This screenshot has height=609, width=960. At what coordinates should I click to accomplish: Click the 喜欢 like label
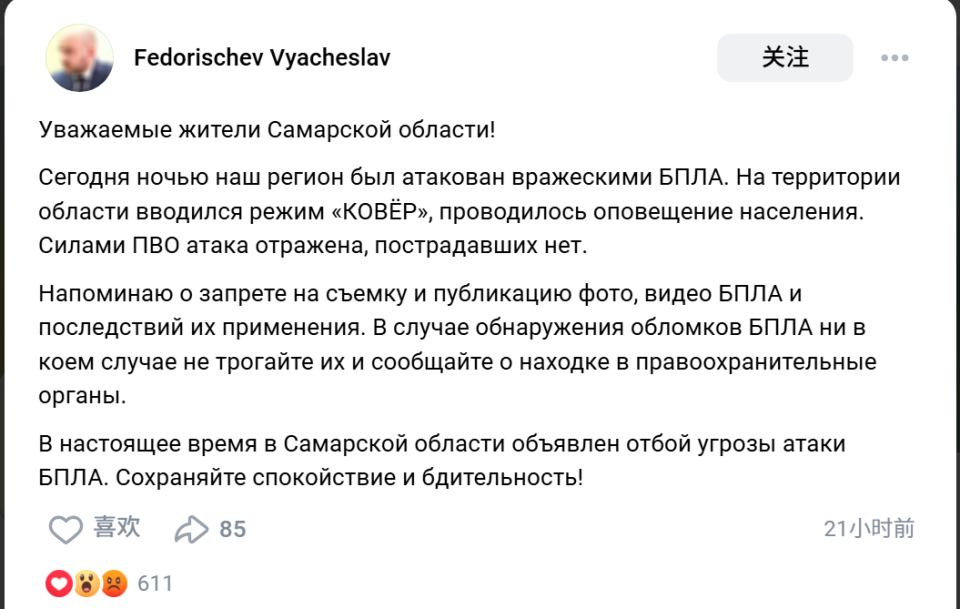(x=117, y=528)
